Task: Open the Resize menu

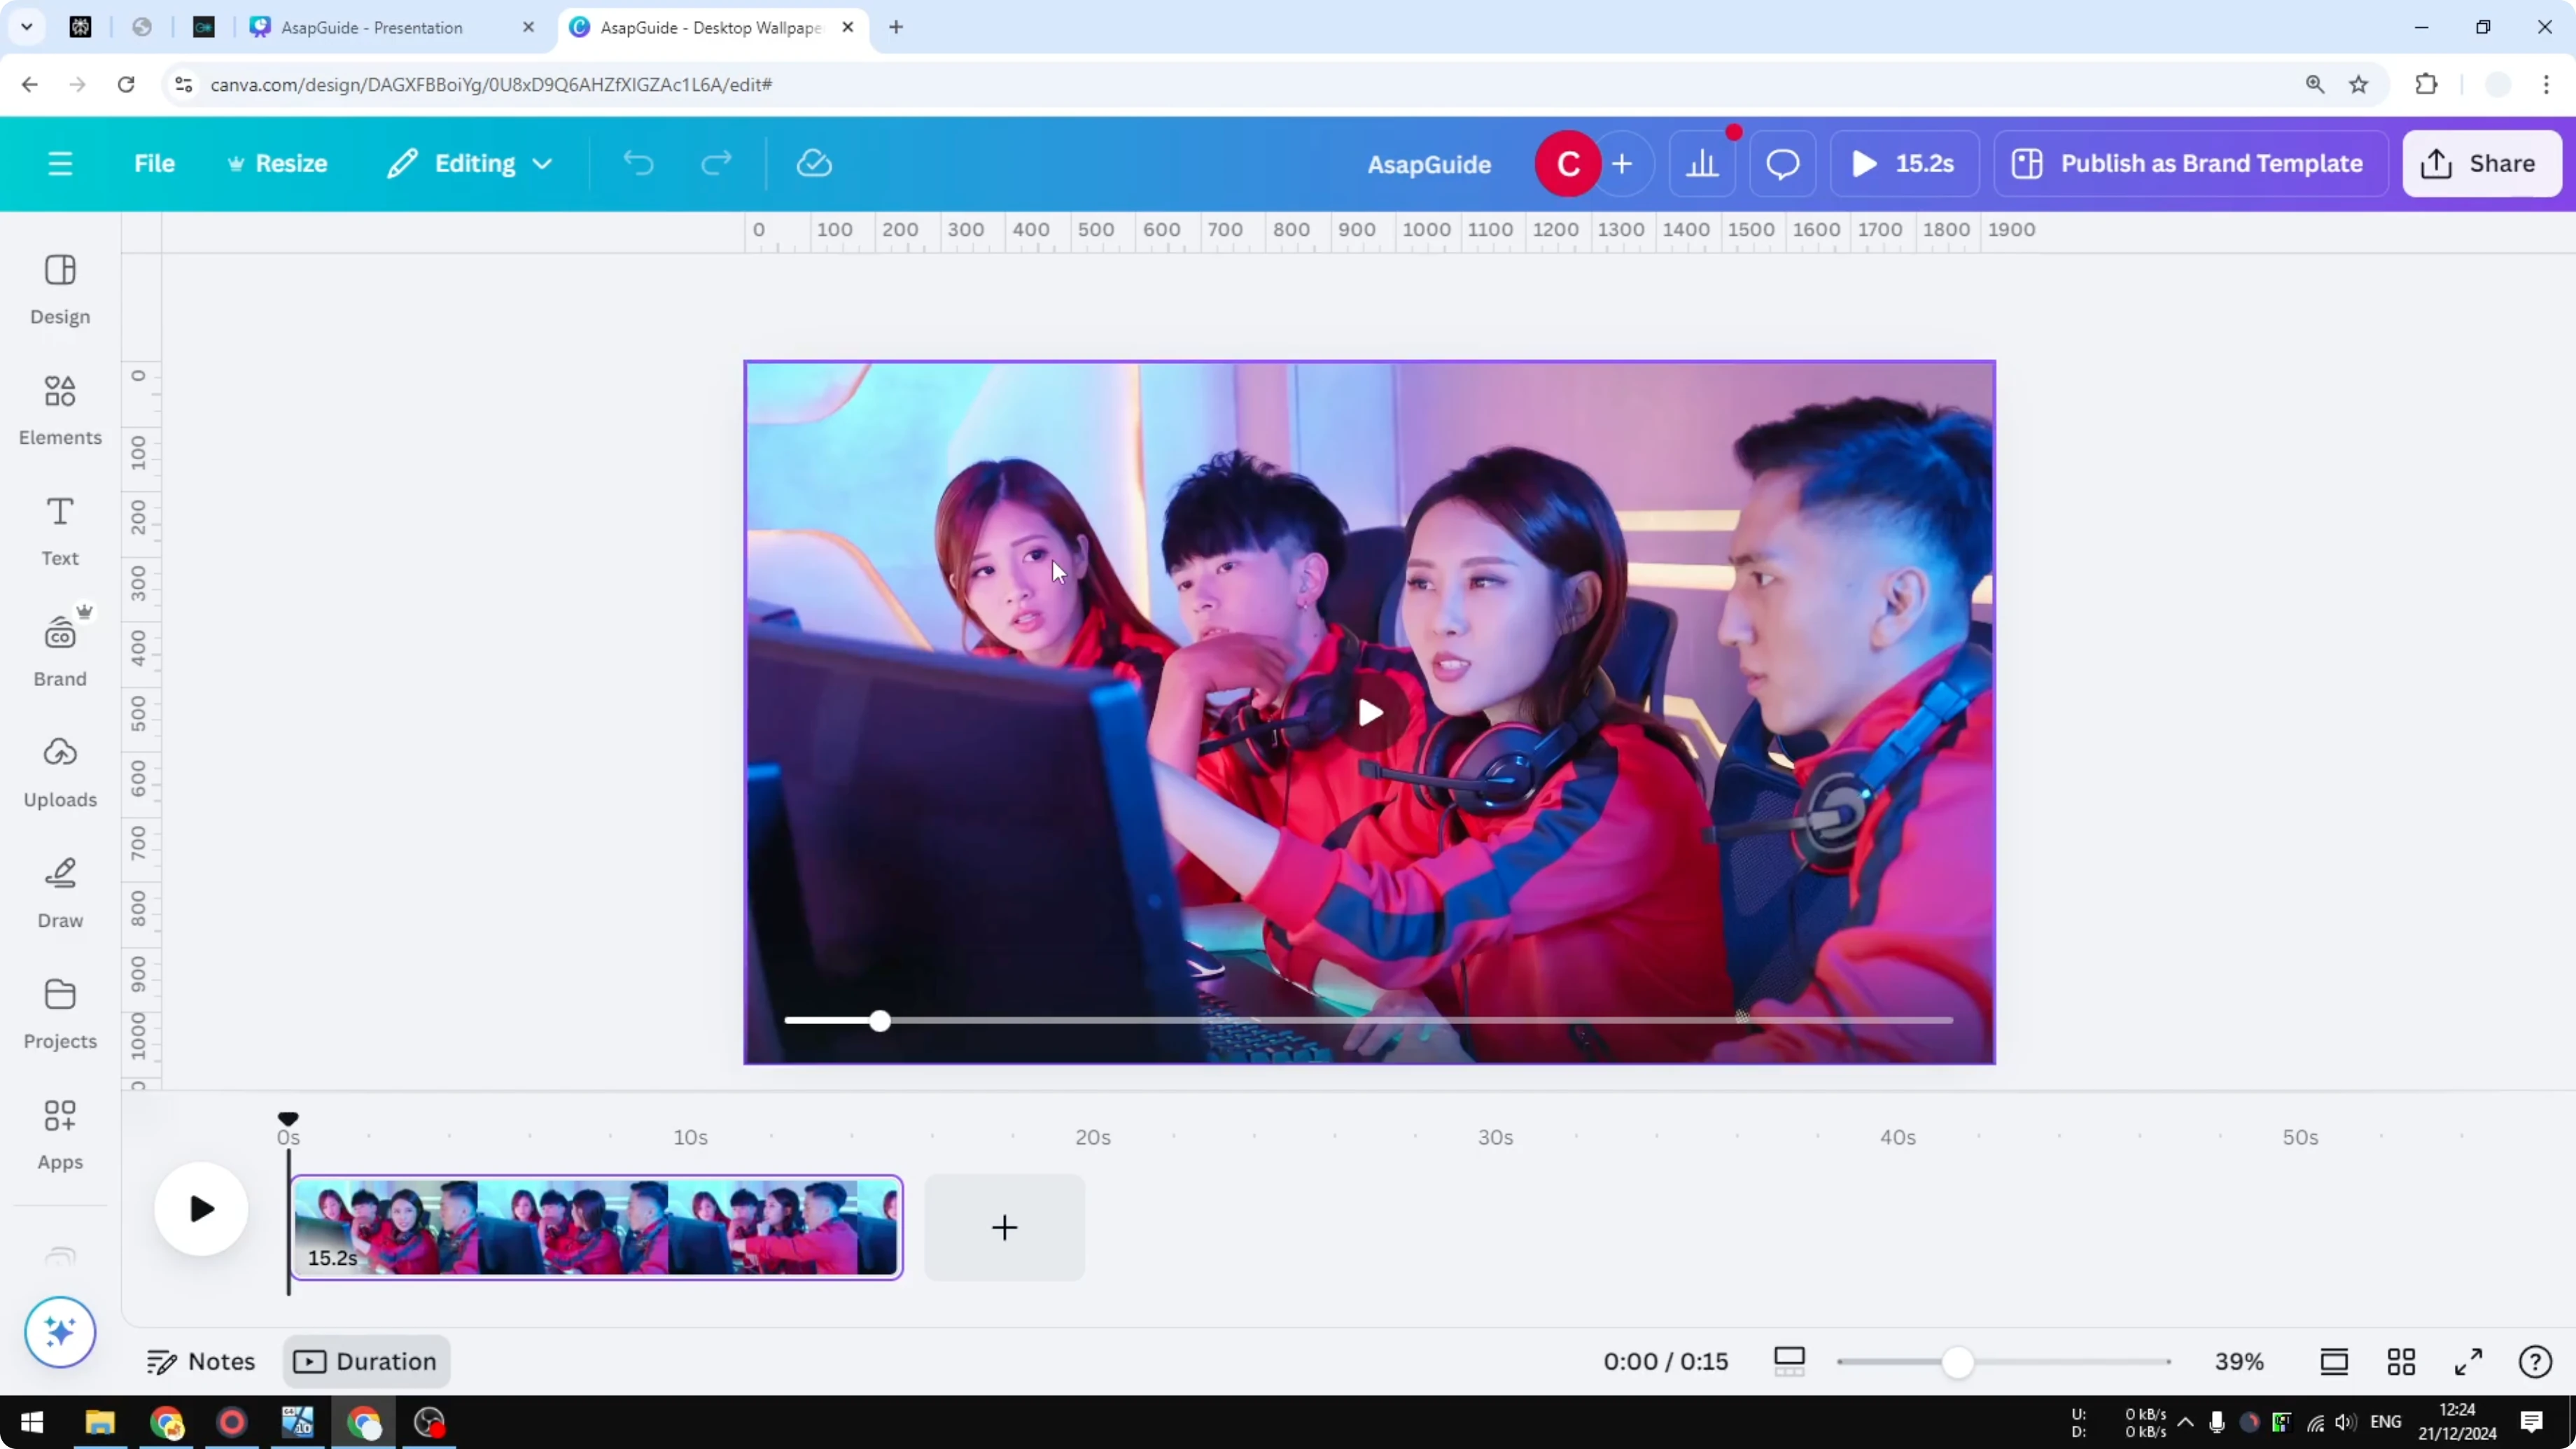Action: [x=277, y=163]
